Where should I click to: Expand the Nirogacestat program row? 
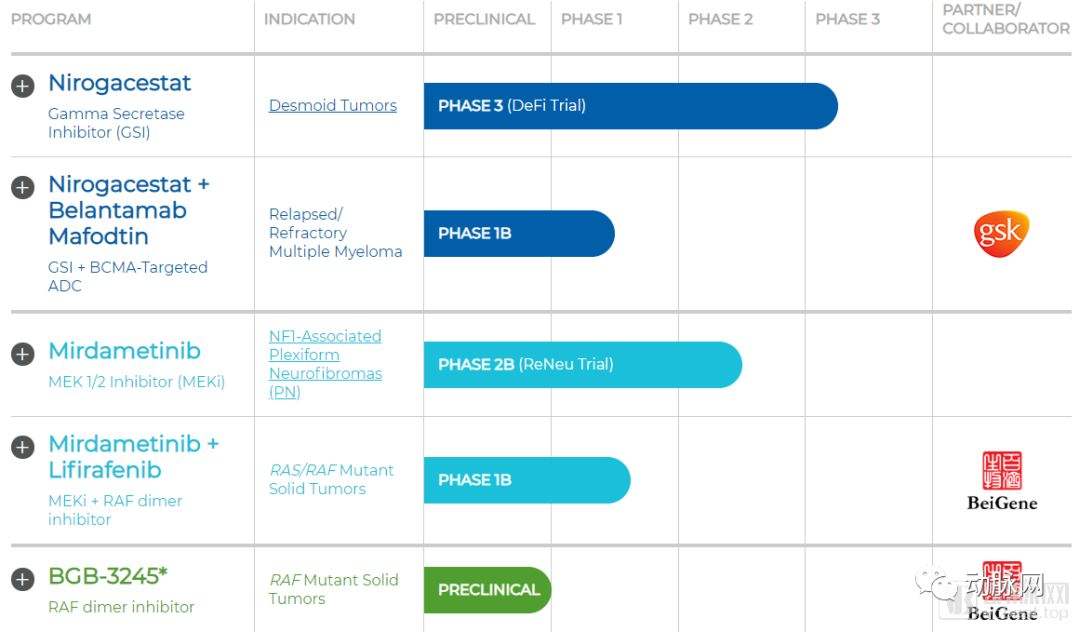(22, 86)
